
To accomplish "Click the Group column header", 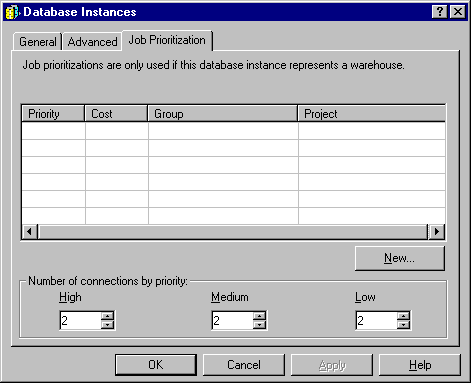I will 222,114.
